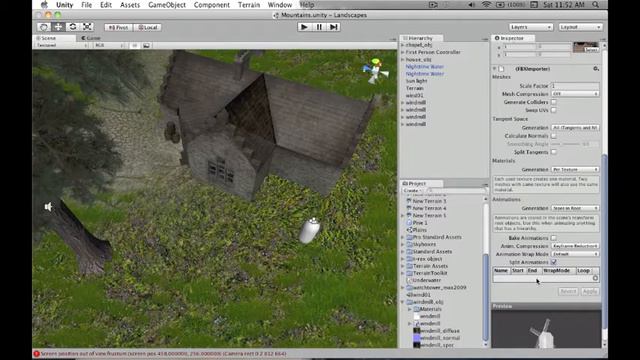Screen dimensions: 640x360
Task: Enable Split Tangents checkbox
Action: tap(554, 152)
